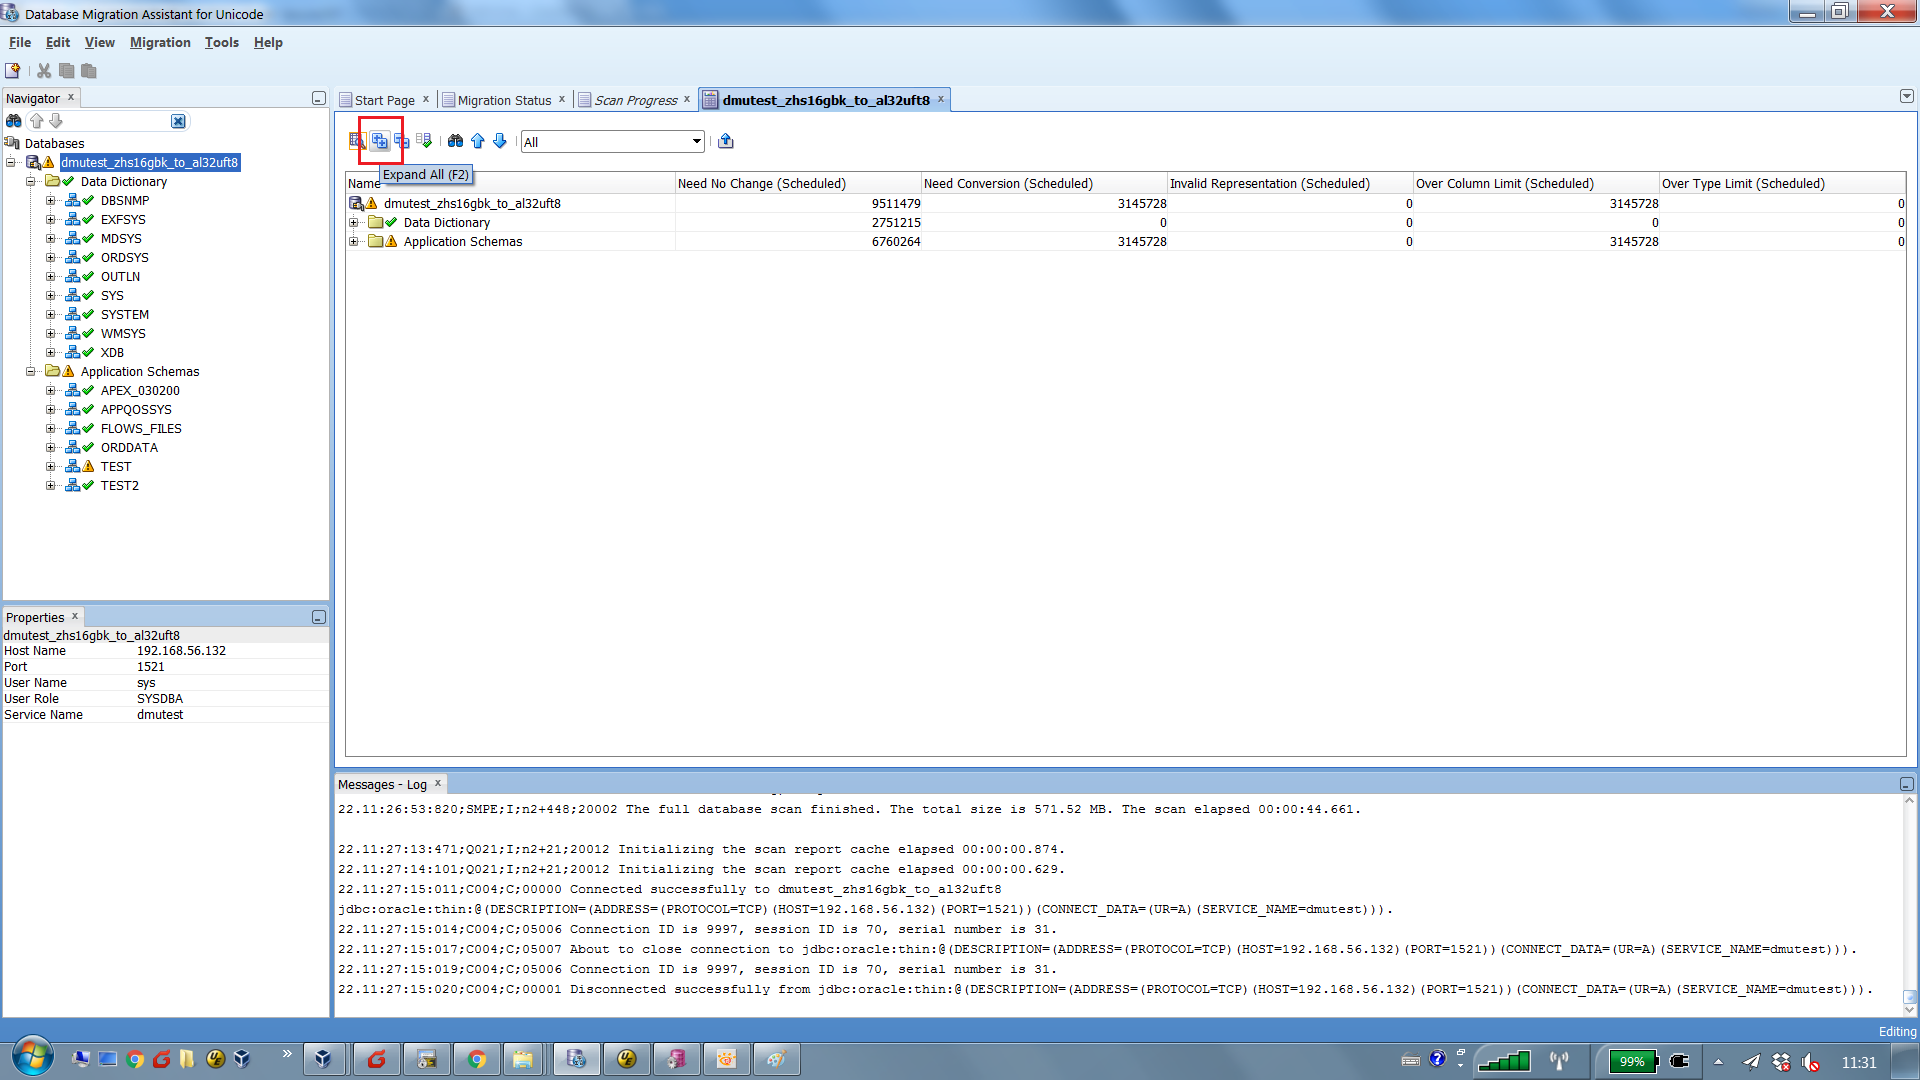
Task: Minimize the Navigator panel
Action: tap(319, 98)
